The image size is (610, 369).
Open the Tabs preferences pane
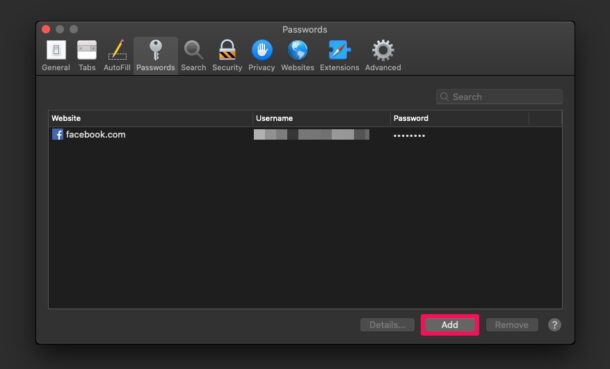87,55
